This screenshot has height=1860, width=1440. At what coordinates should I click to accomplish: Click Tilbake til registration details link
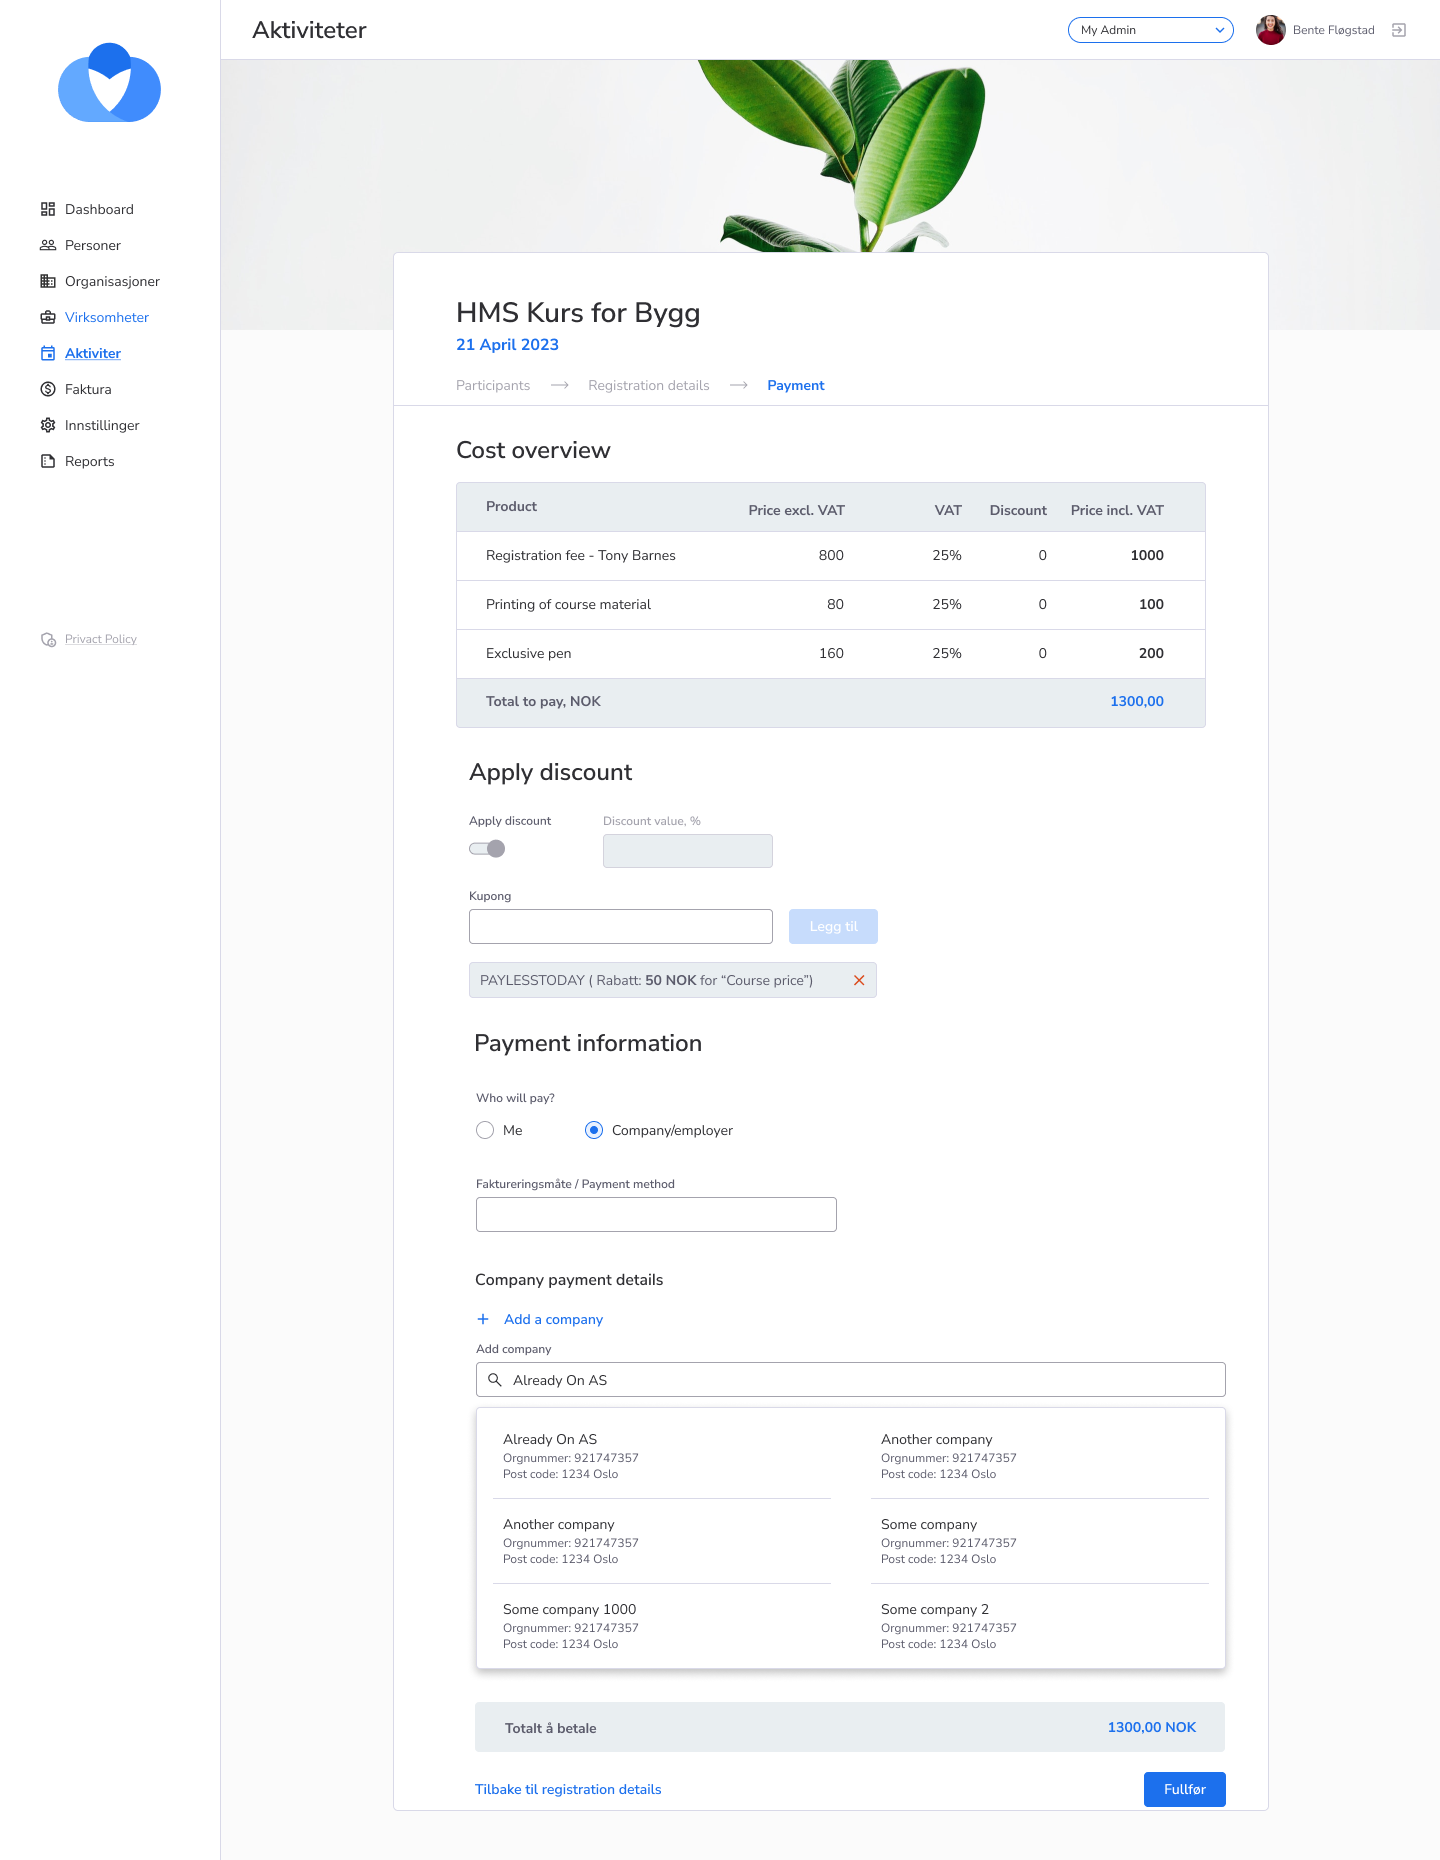[x=568, y=1789]
